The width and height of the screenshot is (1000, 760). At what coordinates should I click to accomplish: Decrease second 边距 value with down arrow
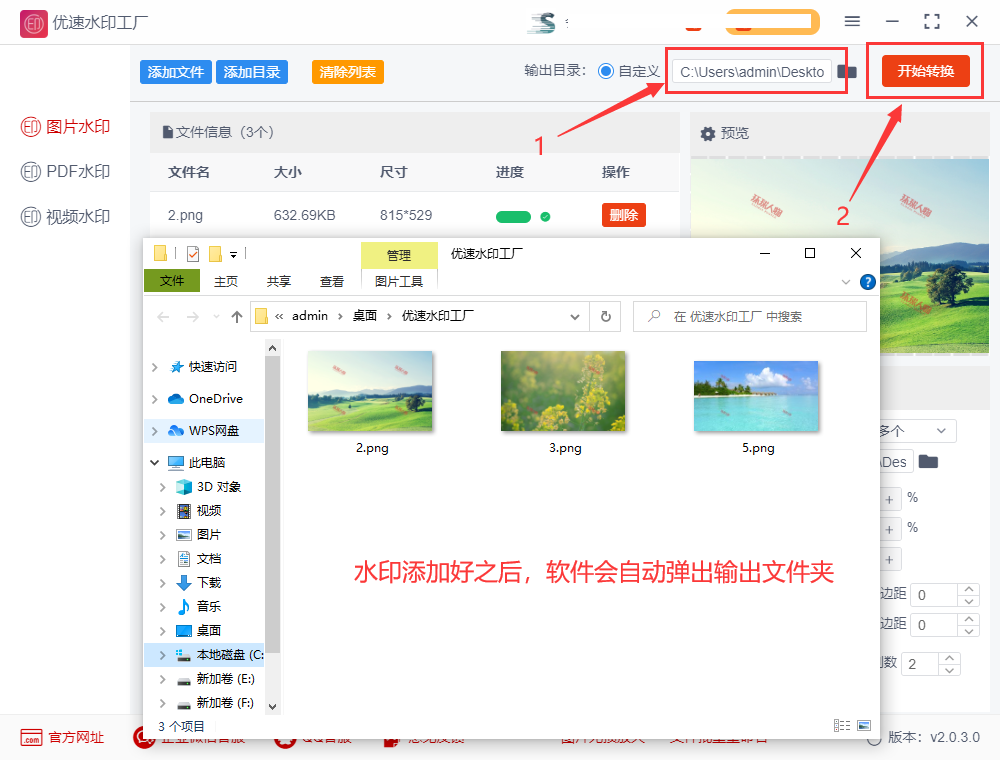pos(969,631)
